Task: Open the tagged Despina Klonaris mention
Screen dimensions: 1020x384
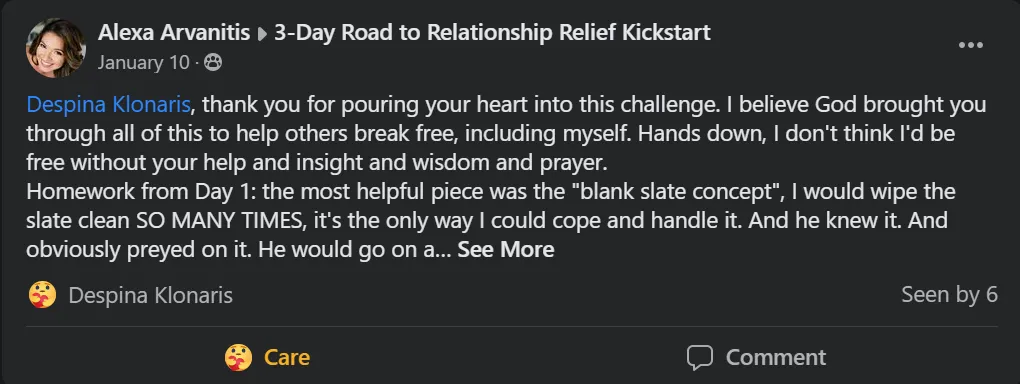Action: (x=109, y=105)
